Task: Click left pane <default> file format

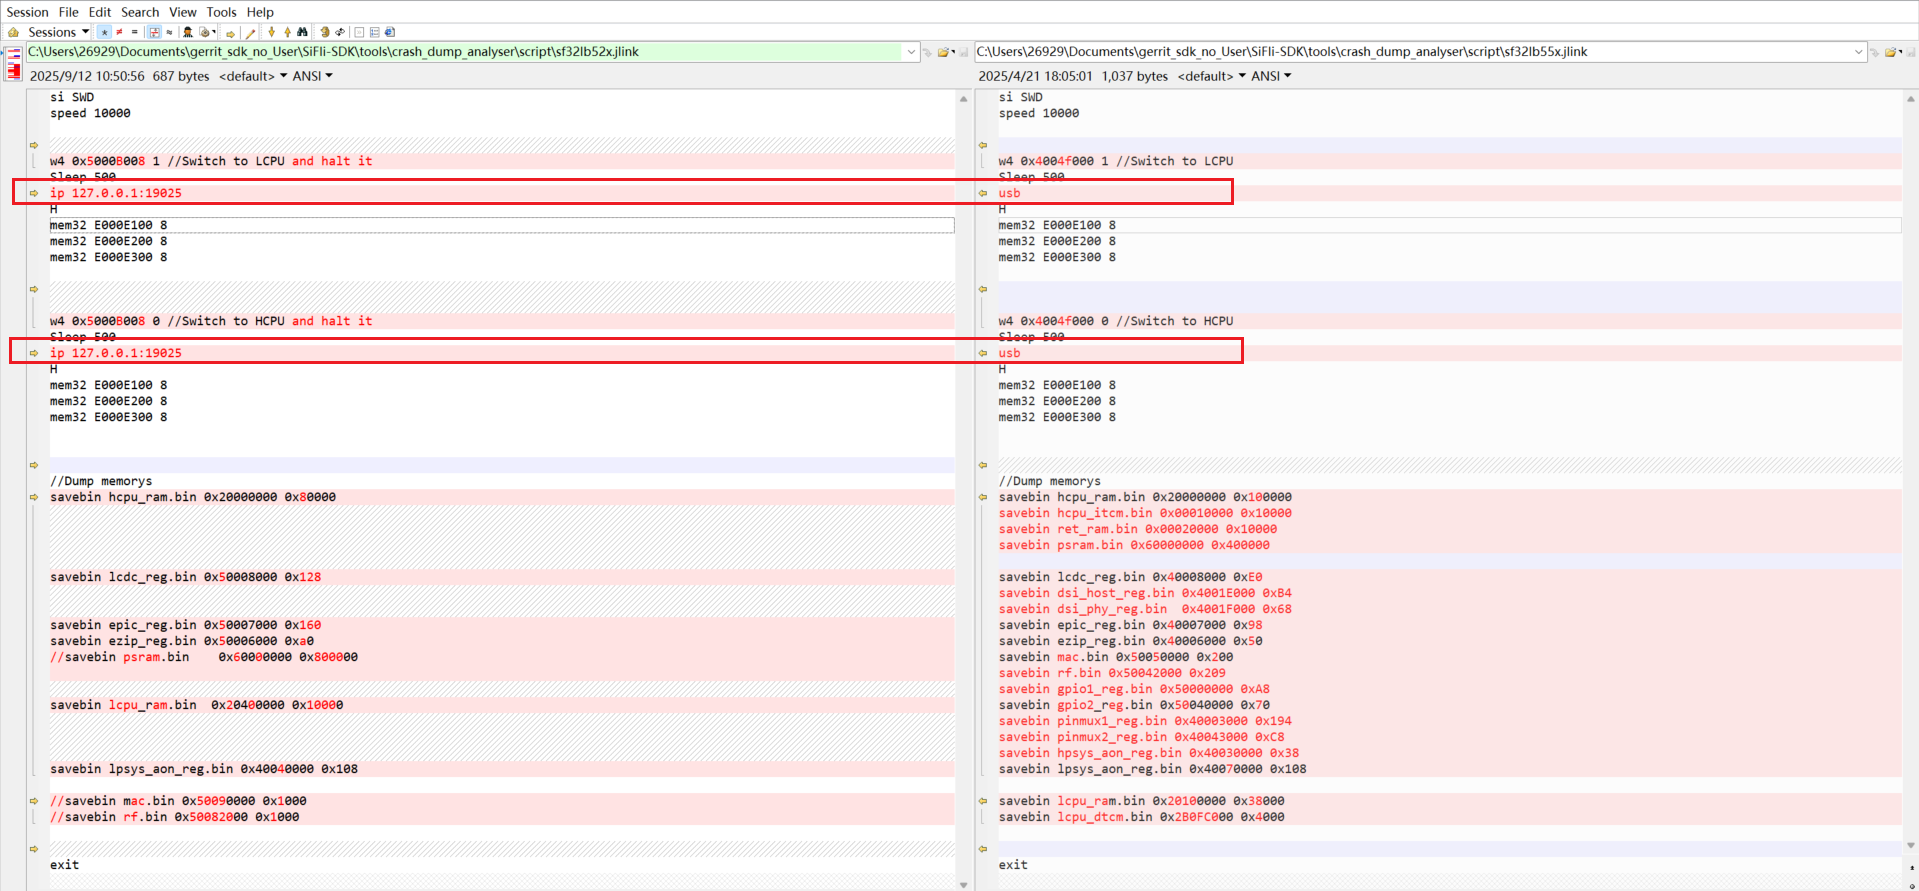Action: pyautogui.click(x=252, y=76)
